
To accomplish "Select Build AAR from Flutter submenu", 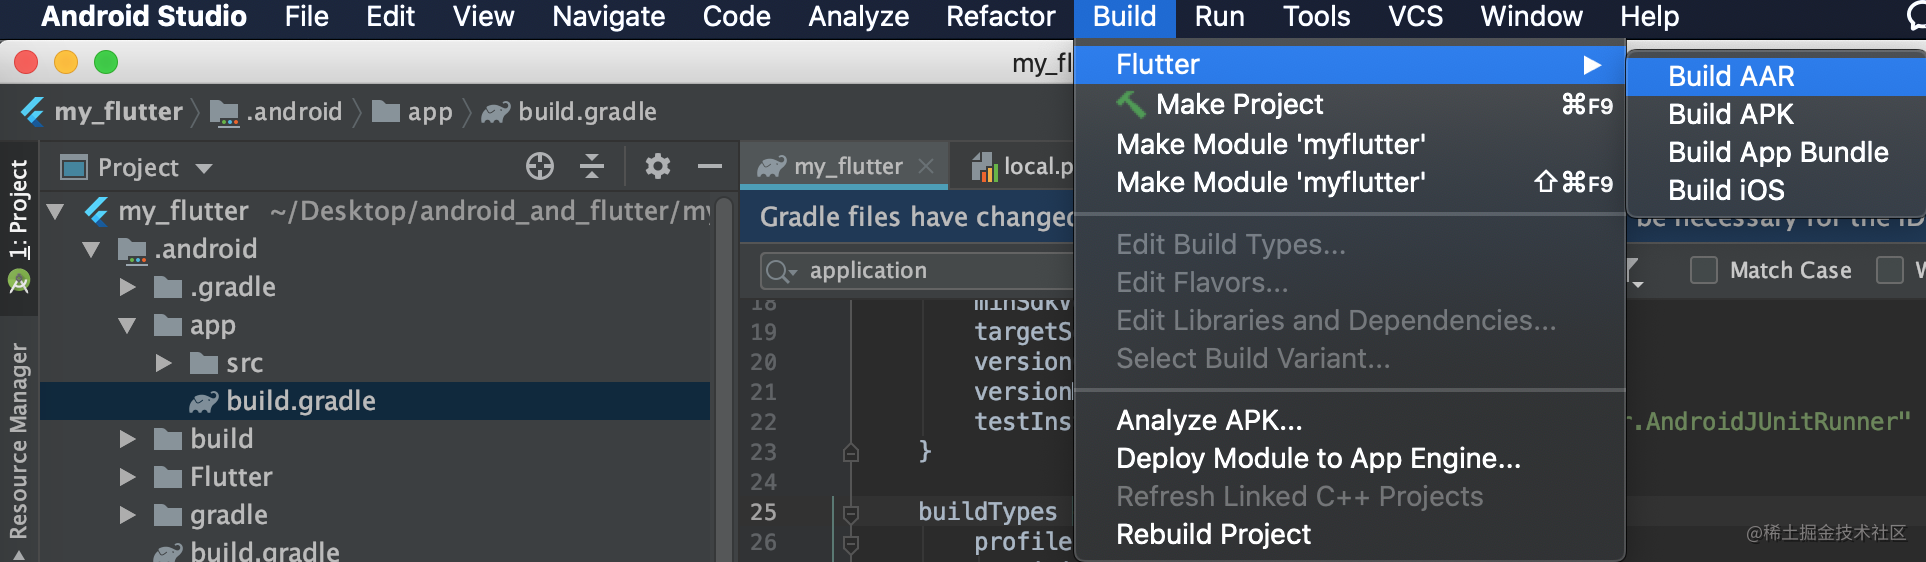I will pyautogui.click(x=1775, y=77).
